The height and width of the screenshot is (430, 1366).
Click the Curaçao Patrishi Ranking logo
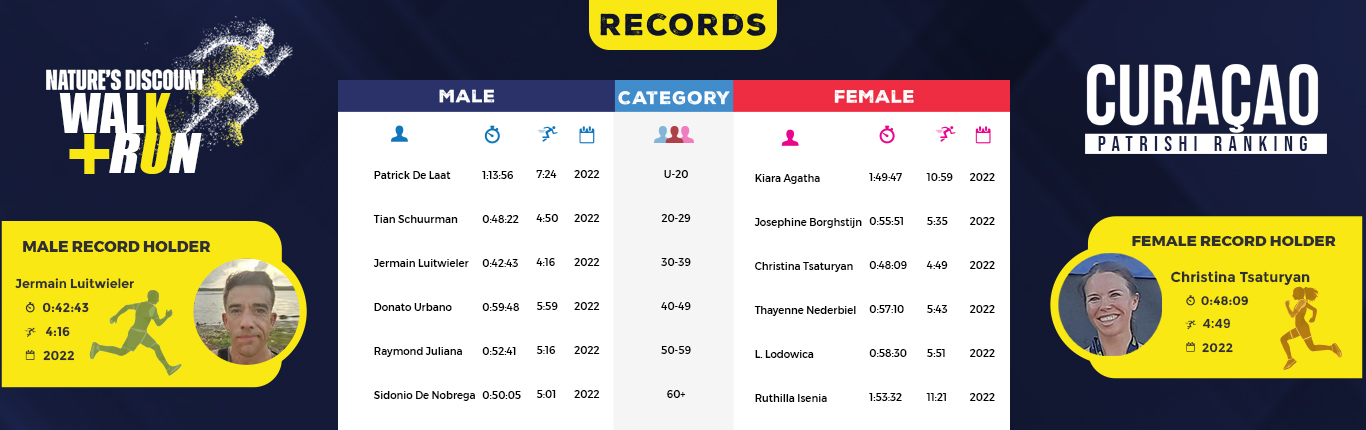click(1205, 108)
